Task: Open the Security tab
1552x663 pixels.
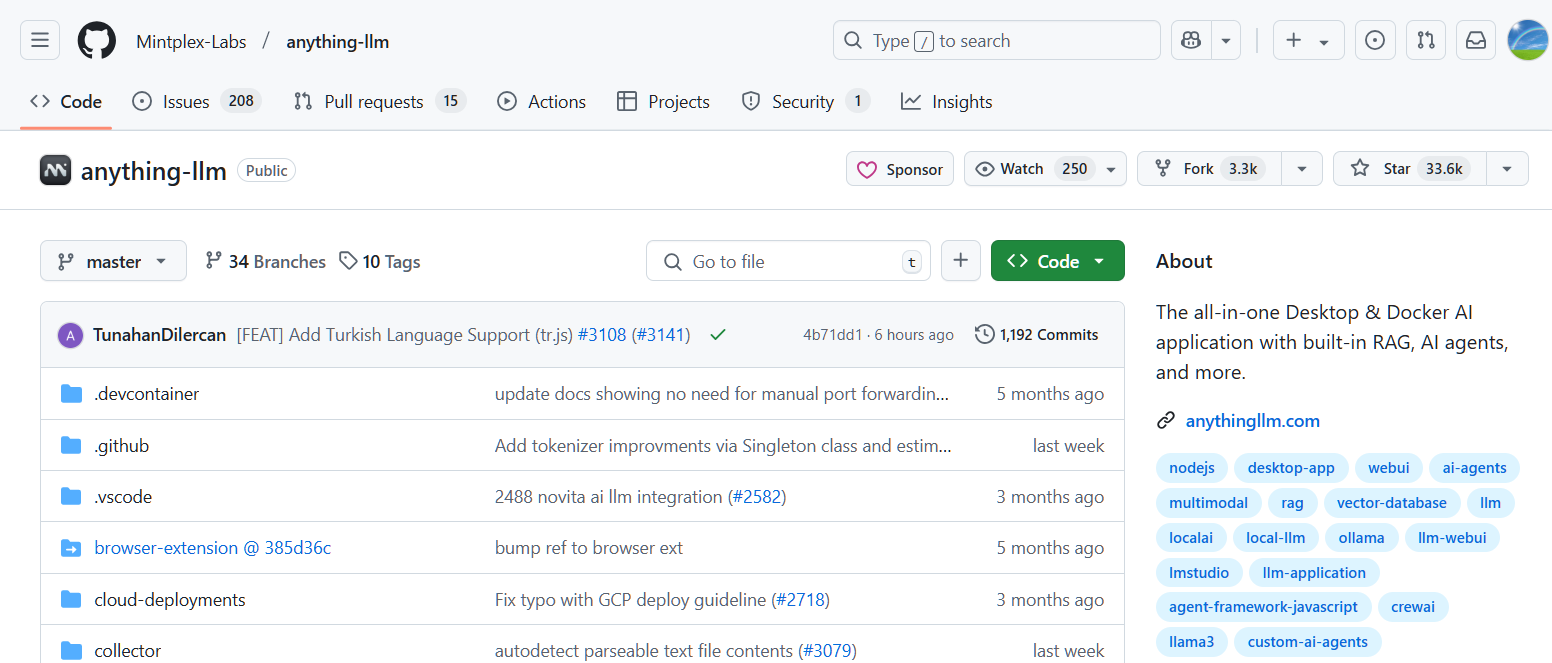Action: [805, 101]
